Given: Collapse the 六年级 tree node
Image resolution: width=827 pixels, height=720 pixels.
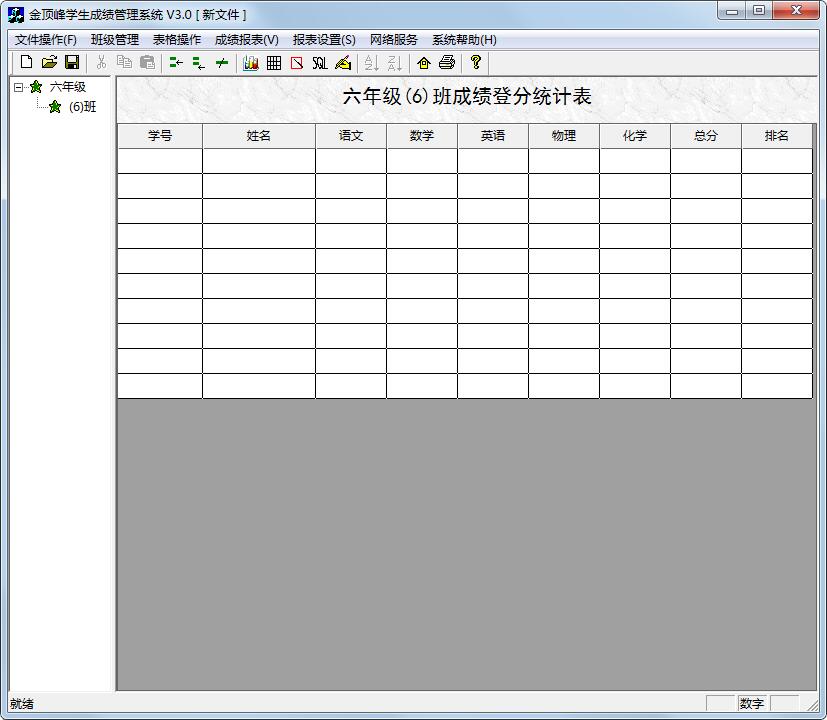Looking at the screenshot, I should 18,87.
